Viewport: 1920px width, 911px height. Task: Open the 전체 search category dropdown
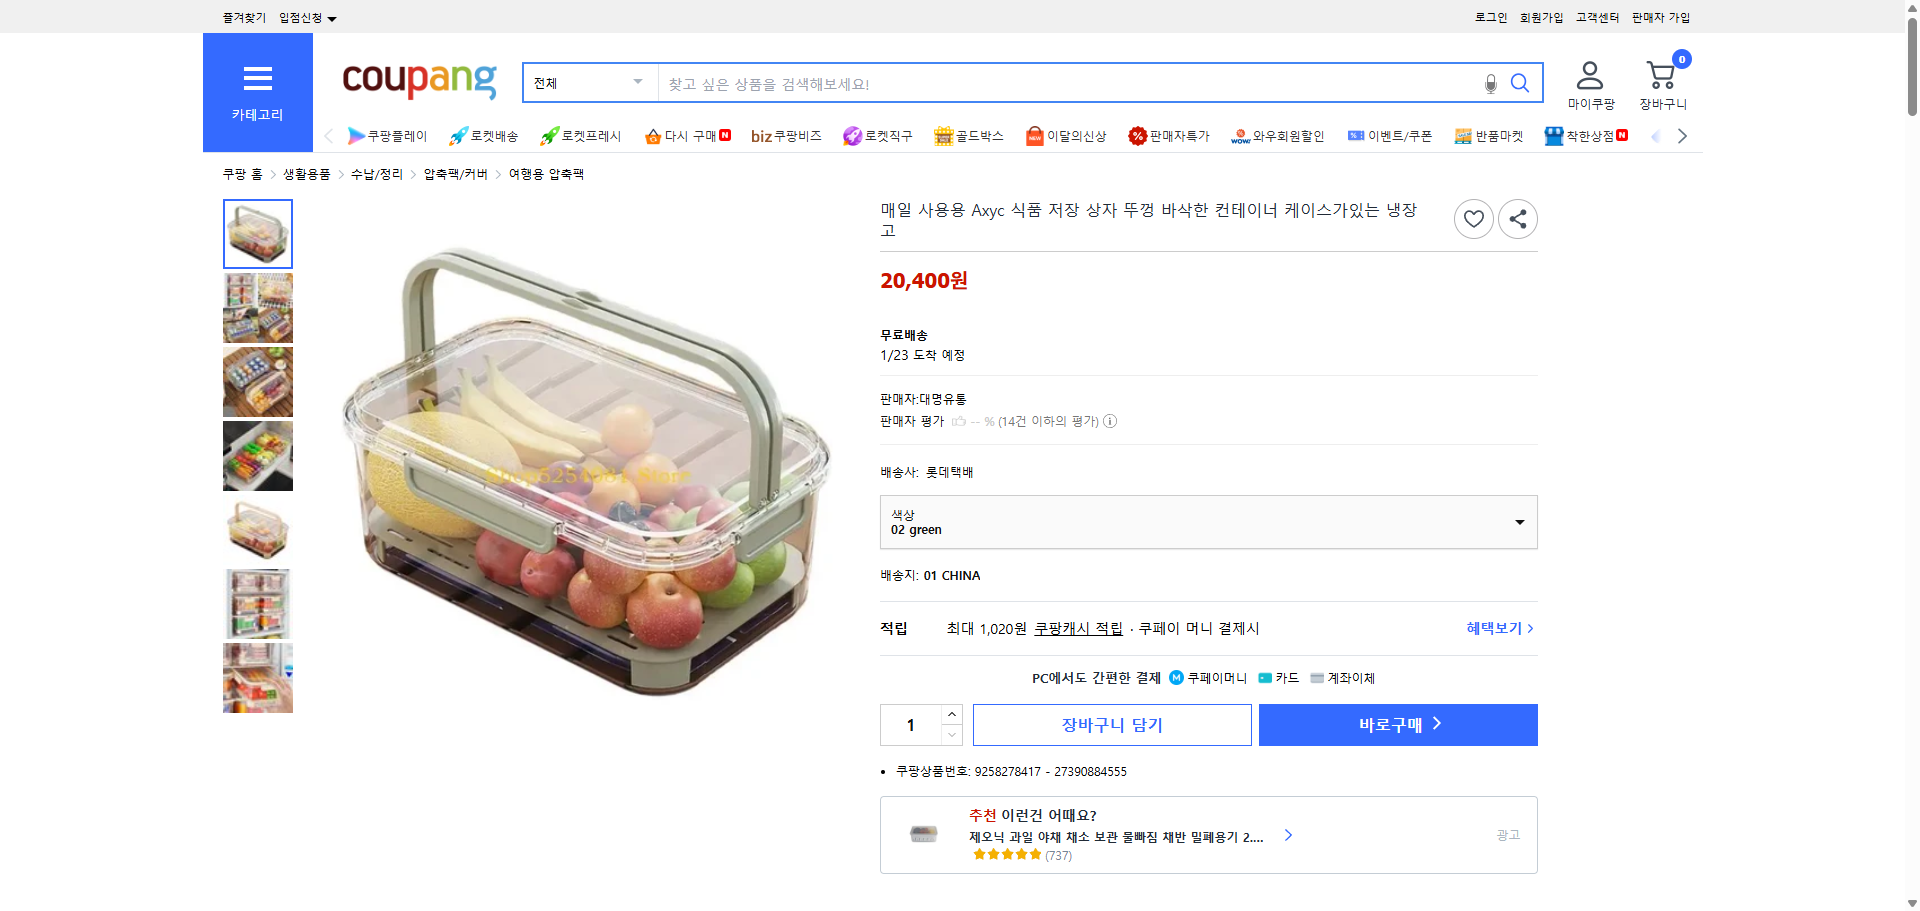589,83
